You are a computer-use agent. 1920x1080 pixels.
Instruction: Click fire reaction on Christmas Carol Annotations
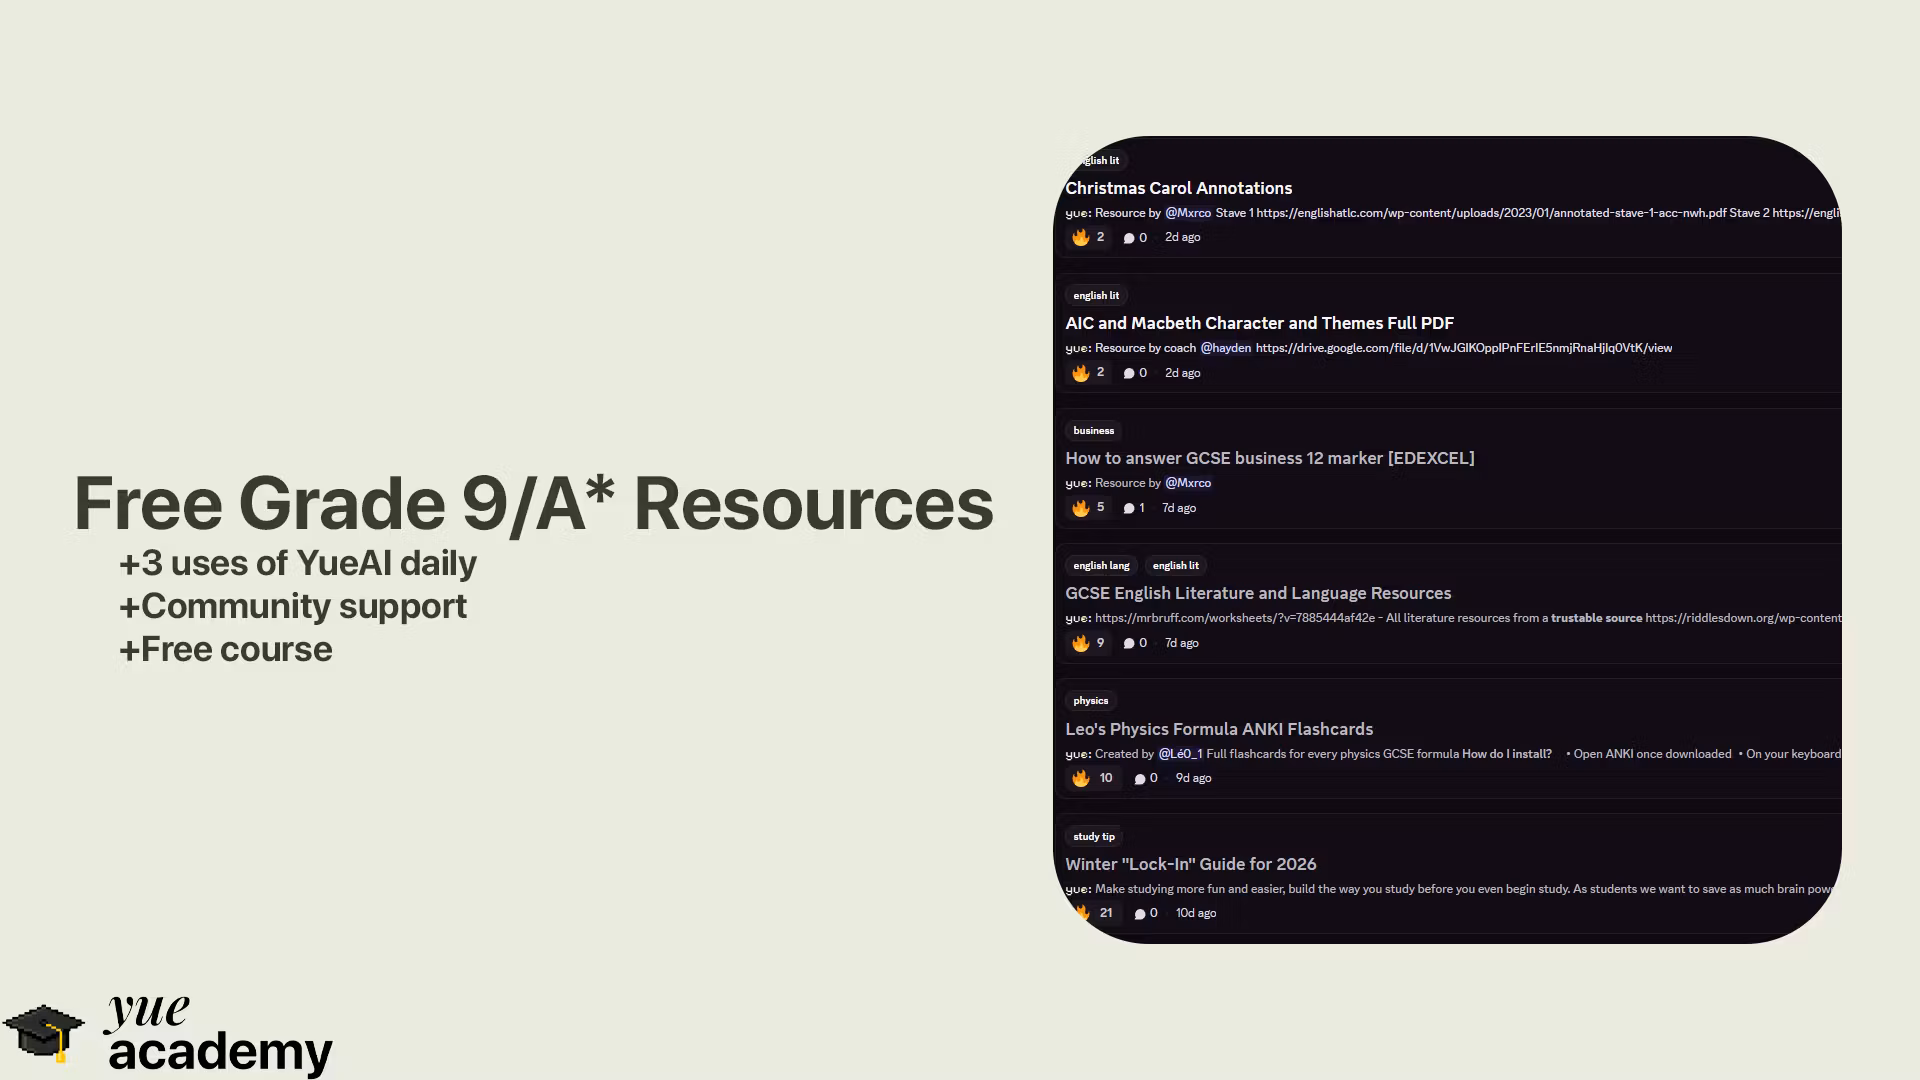point(1081,238)
